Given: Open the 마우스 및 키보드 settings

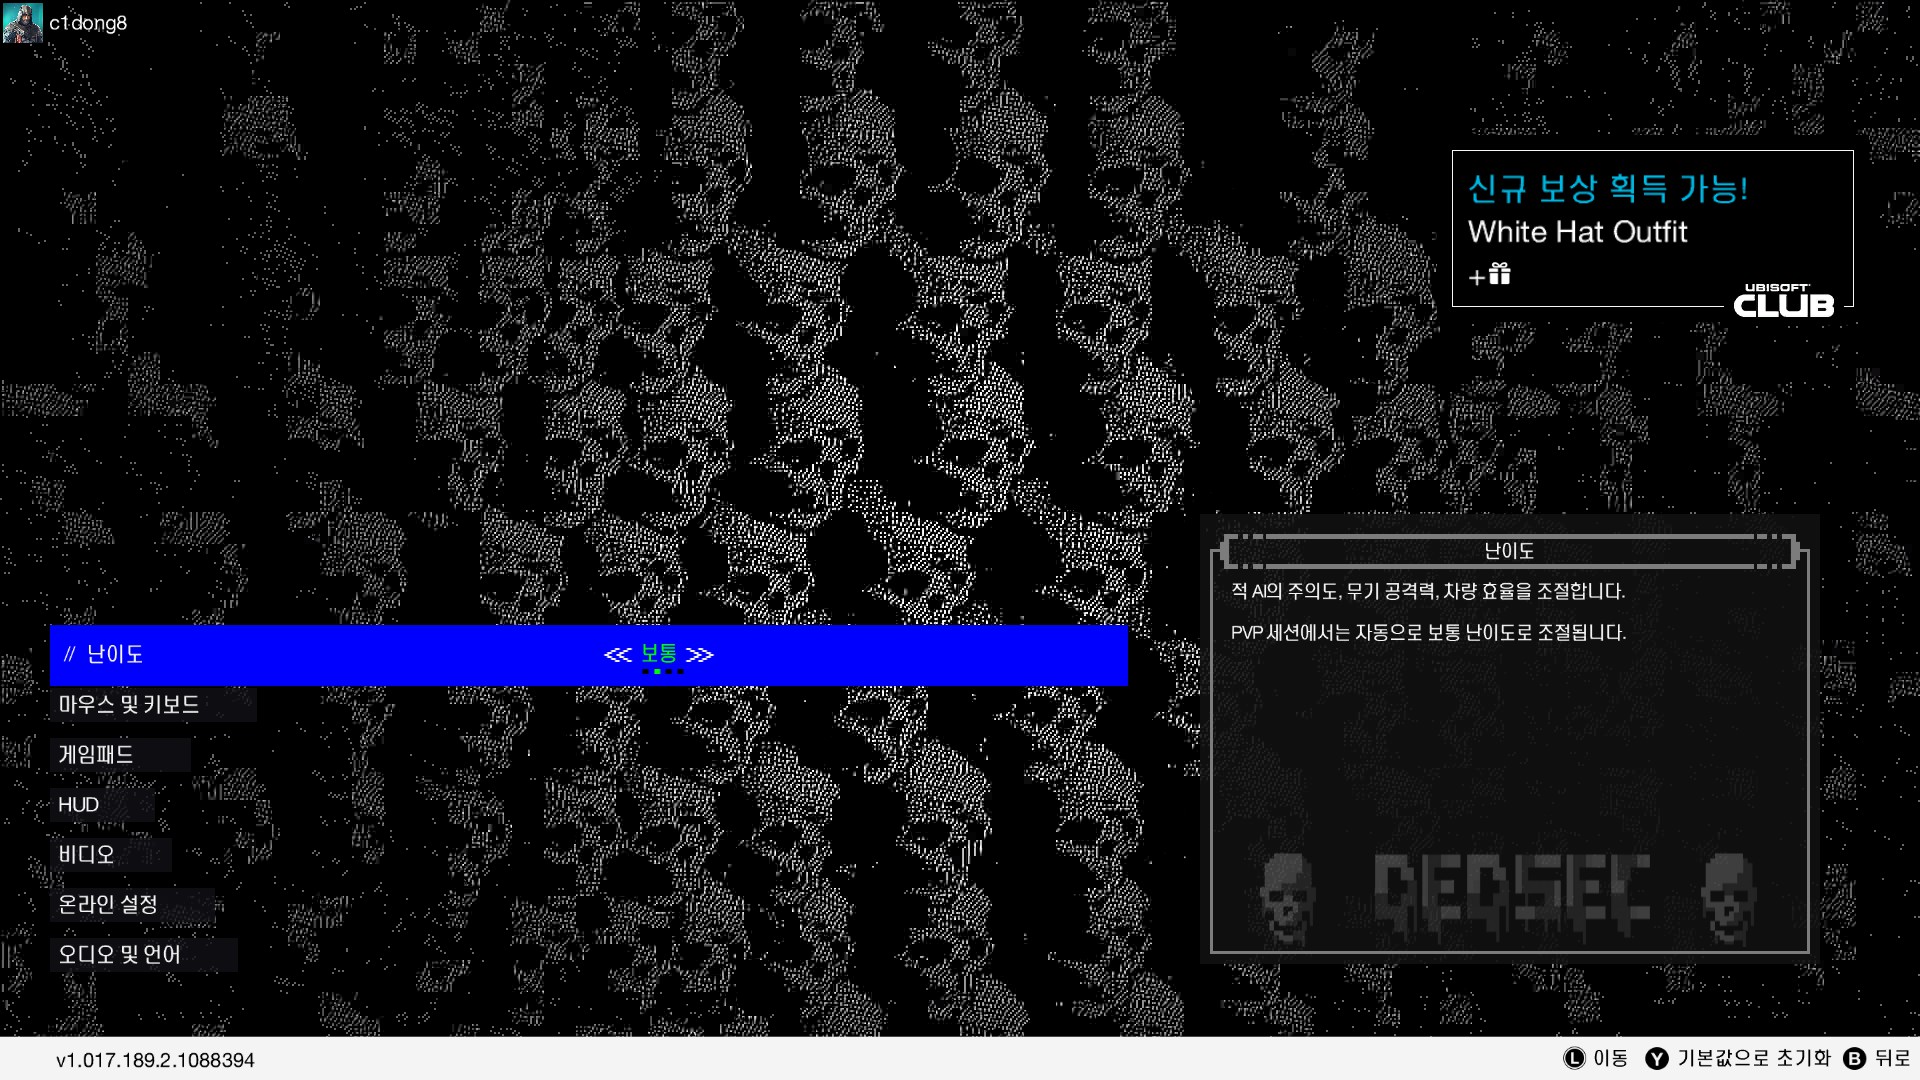Looking at the screenshot, I should 129,704.
